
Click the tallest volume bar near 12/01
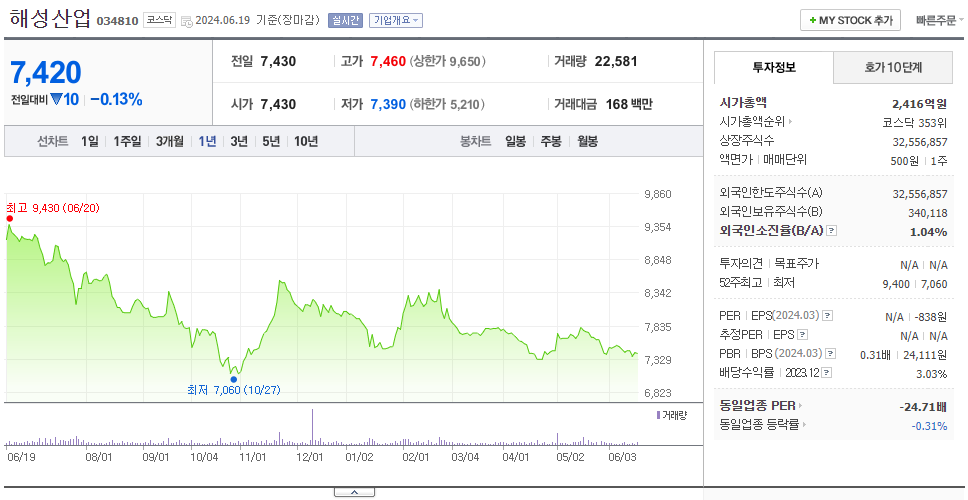[312, 427]
